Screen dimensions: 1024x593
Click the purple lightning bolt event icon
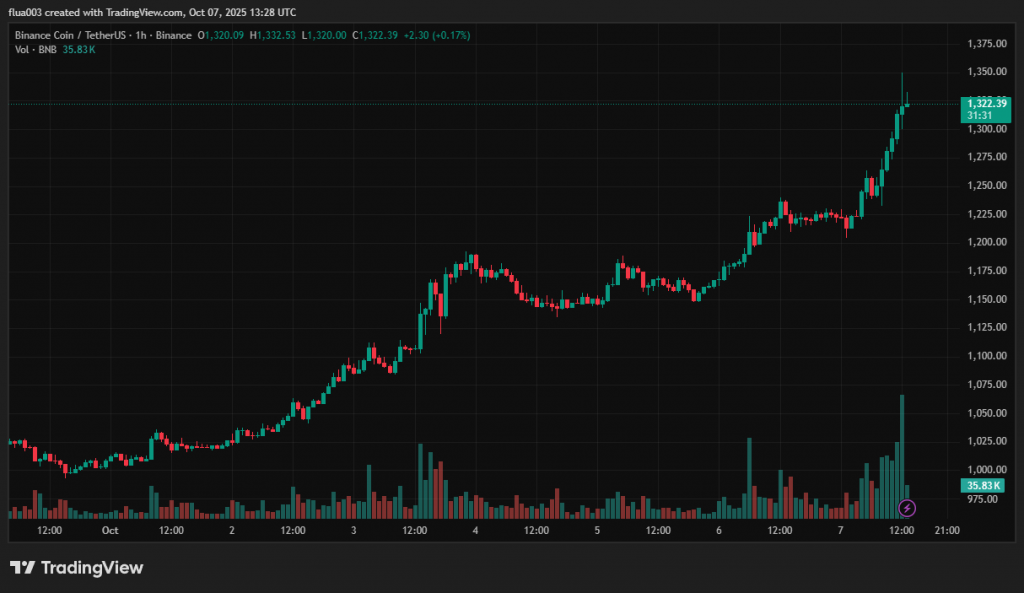tap(907, 508)
